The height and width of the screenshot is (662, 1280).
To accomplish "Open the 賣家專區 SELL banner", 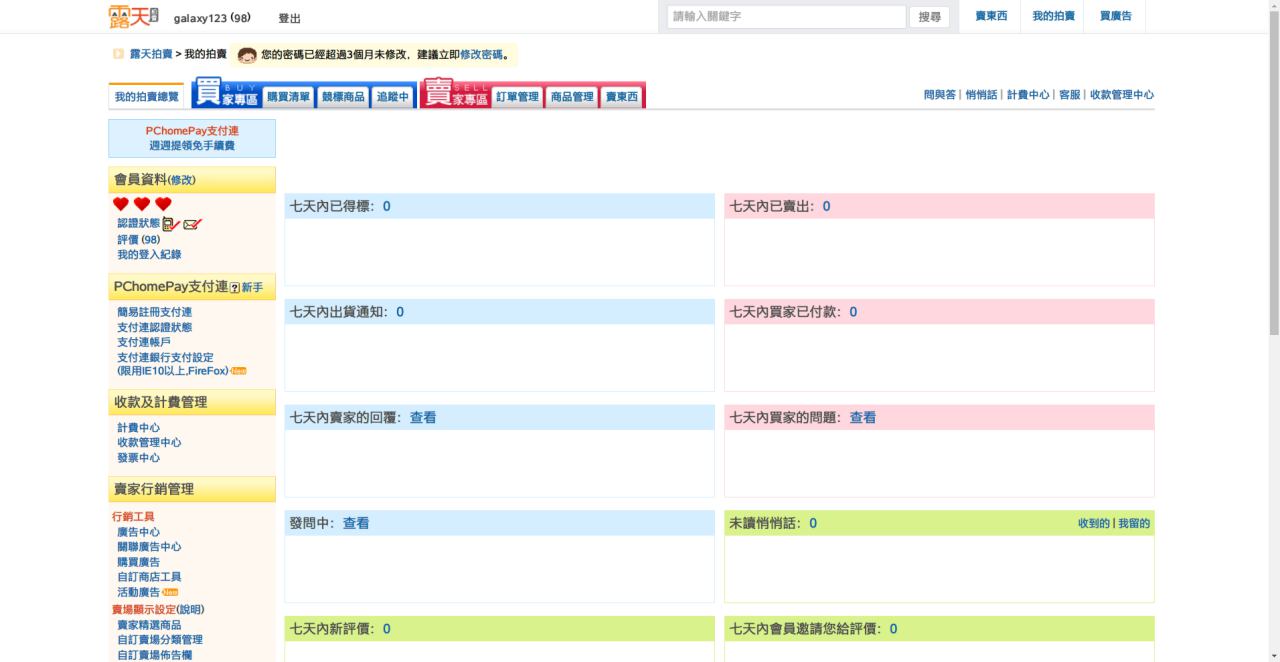I will click(456, 93).
